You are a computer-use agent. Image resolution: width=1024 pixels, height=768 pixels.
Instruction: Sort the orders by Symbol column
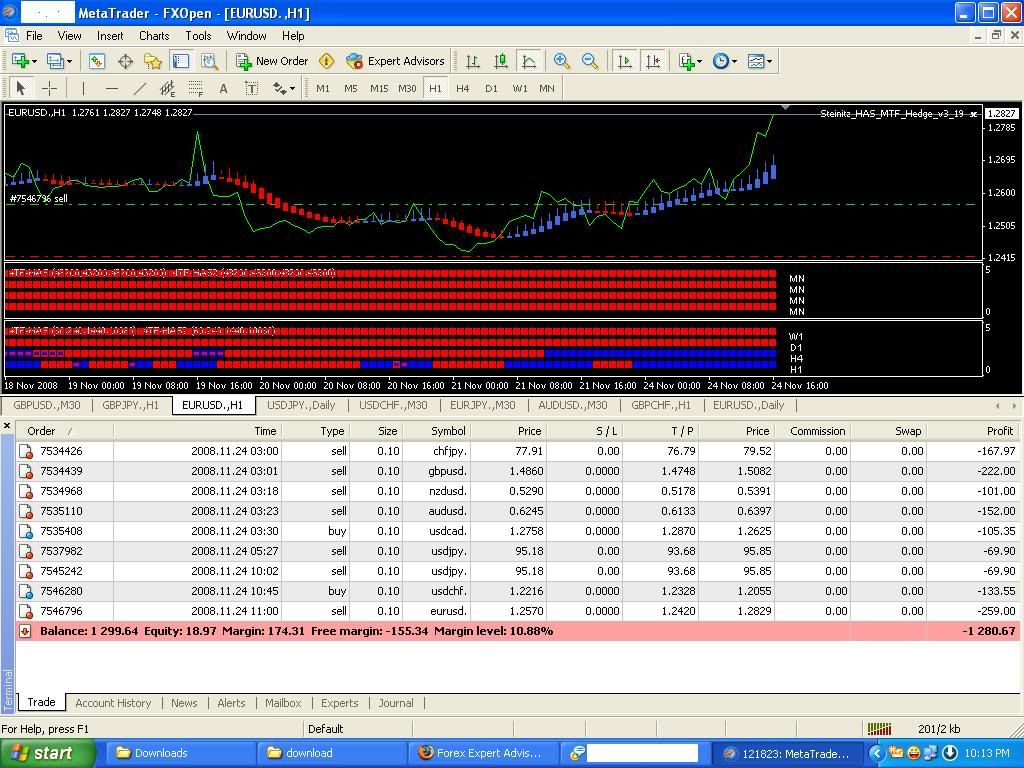point(436,431)
